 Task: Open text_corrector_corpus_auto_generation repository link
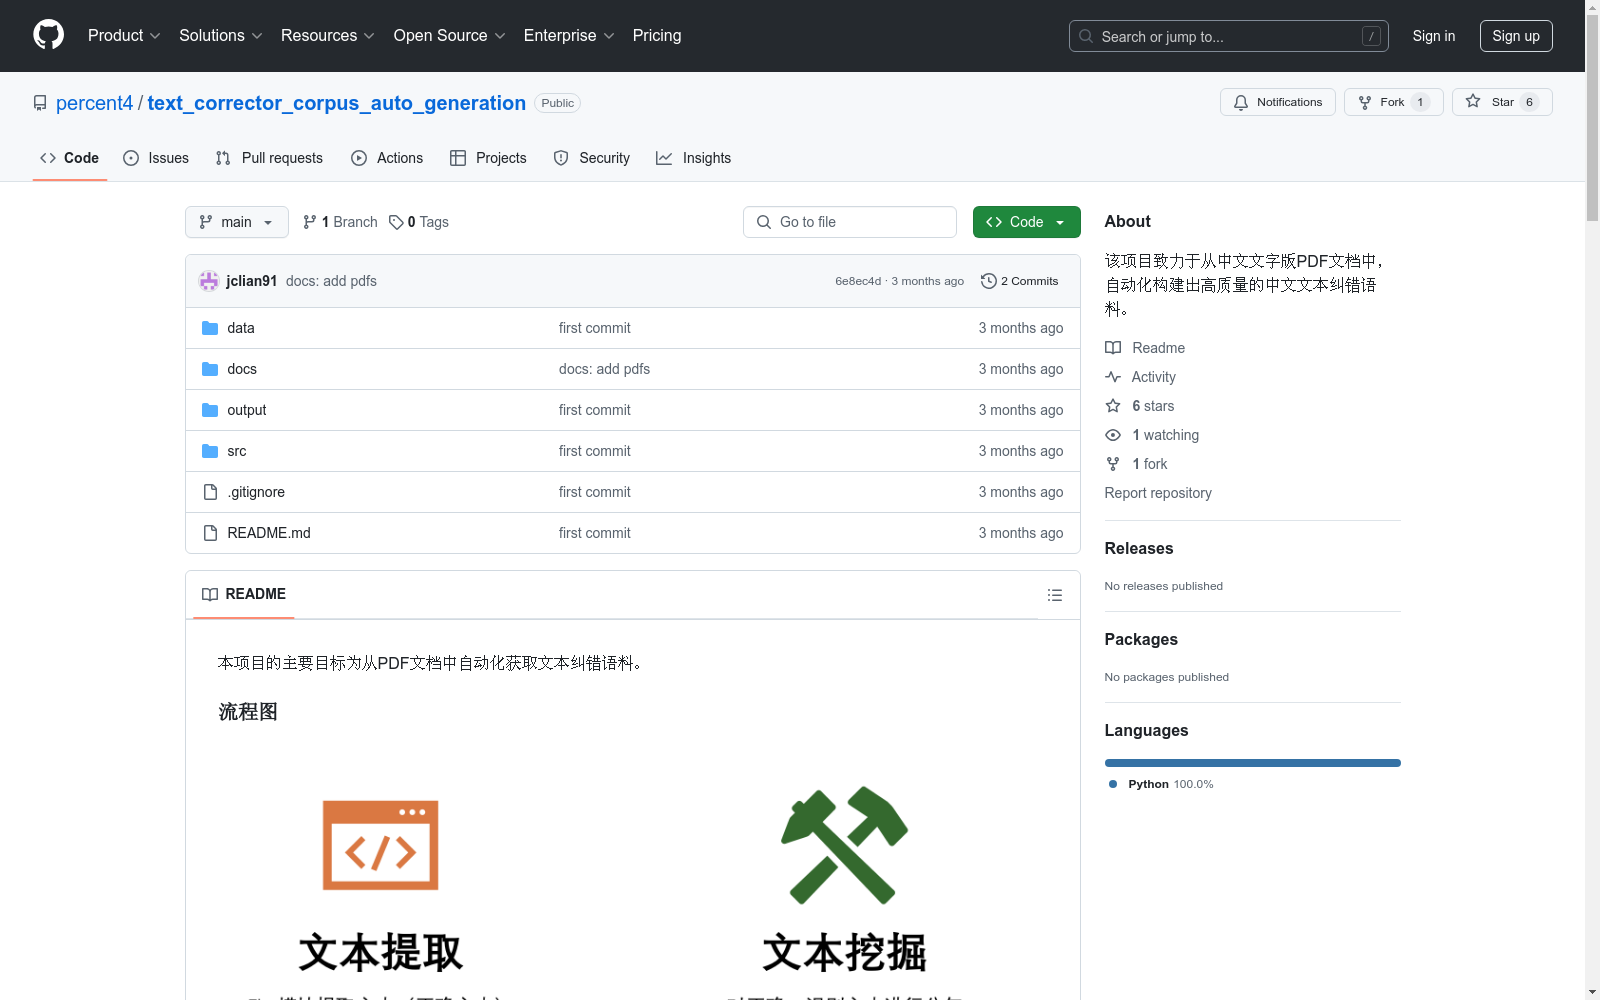pos(336,103)
